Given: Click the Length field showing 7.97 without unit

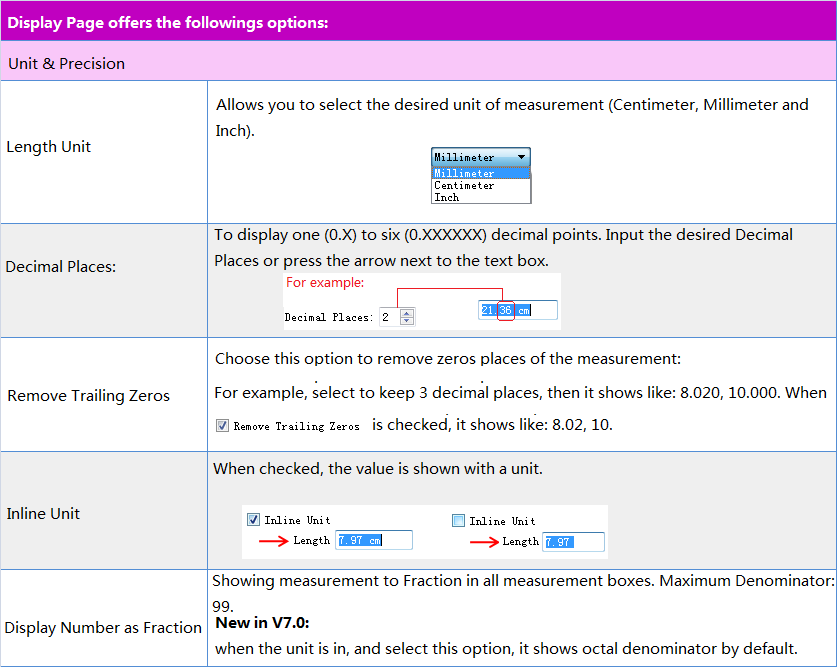Looking at the screenshot, I should pyautogui.click(x=572, y=541).
